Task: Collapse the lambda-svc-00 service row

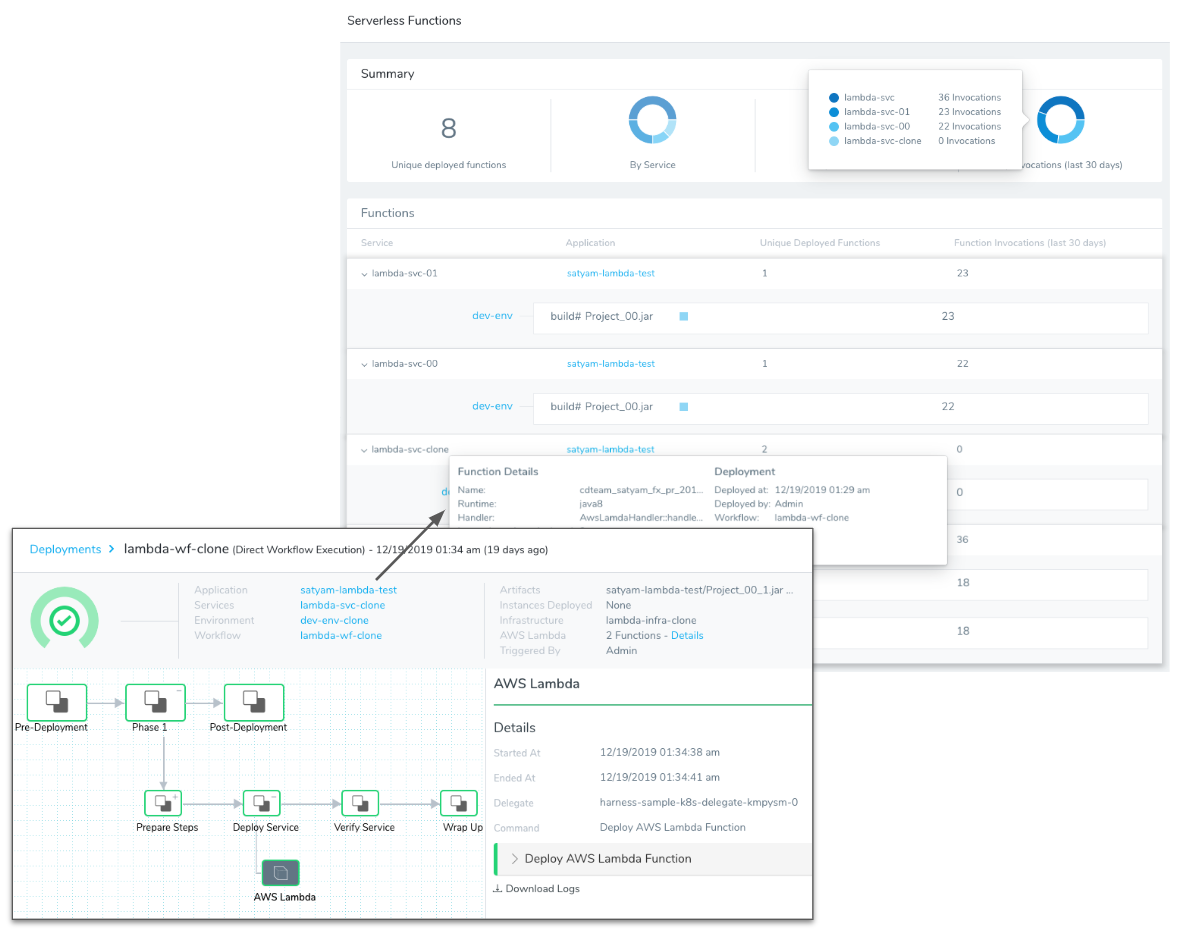Action: [x=364, y=364]
